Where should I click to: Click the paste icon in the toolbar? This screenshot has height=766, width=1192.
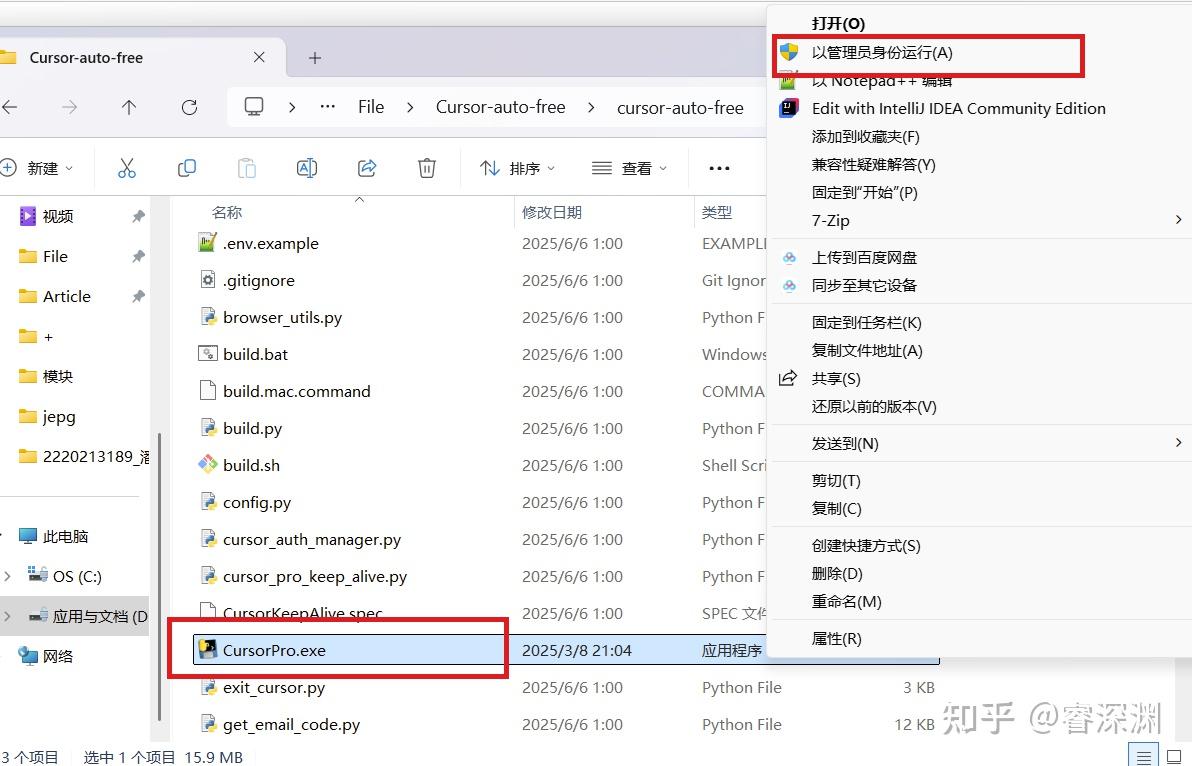(246, 168)
